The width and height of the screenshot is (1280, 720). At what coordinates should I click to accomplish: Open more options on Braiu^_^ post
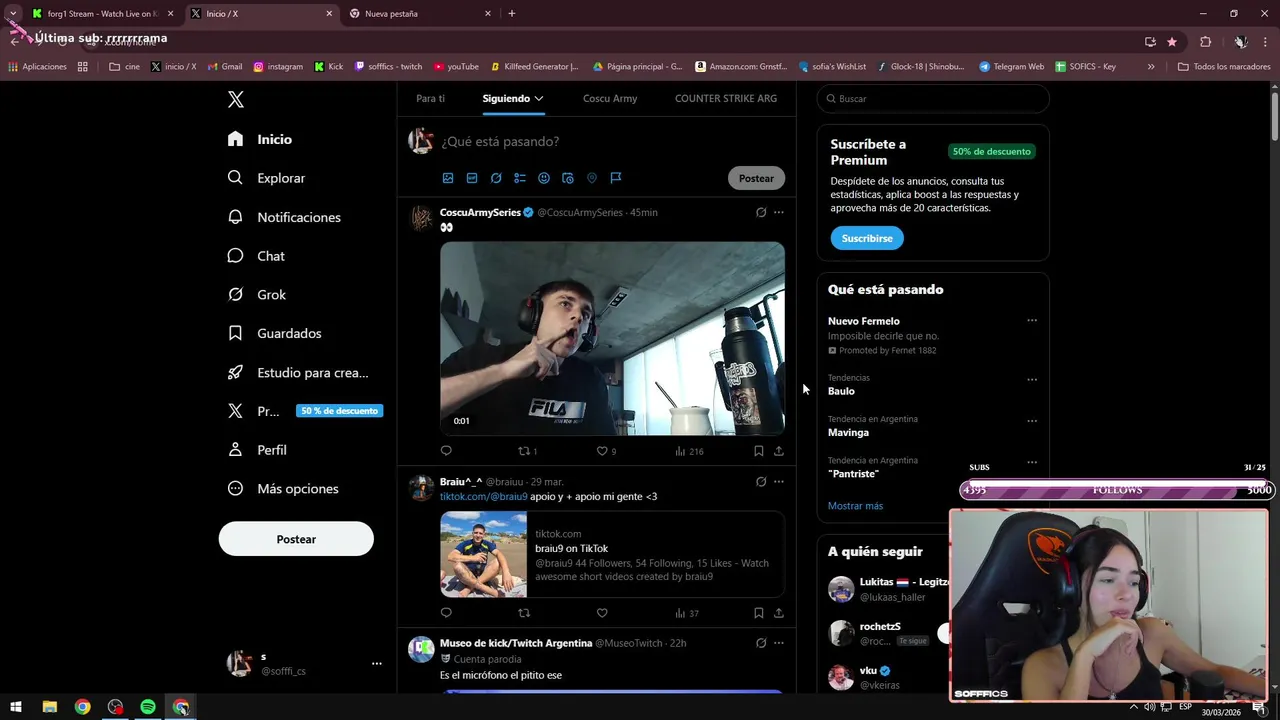(x=779, y=481)
